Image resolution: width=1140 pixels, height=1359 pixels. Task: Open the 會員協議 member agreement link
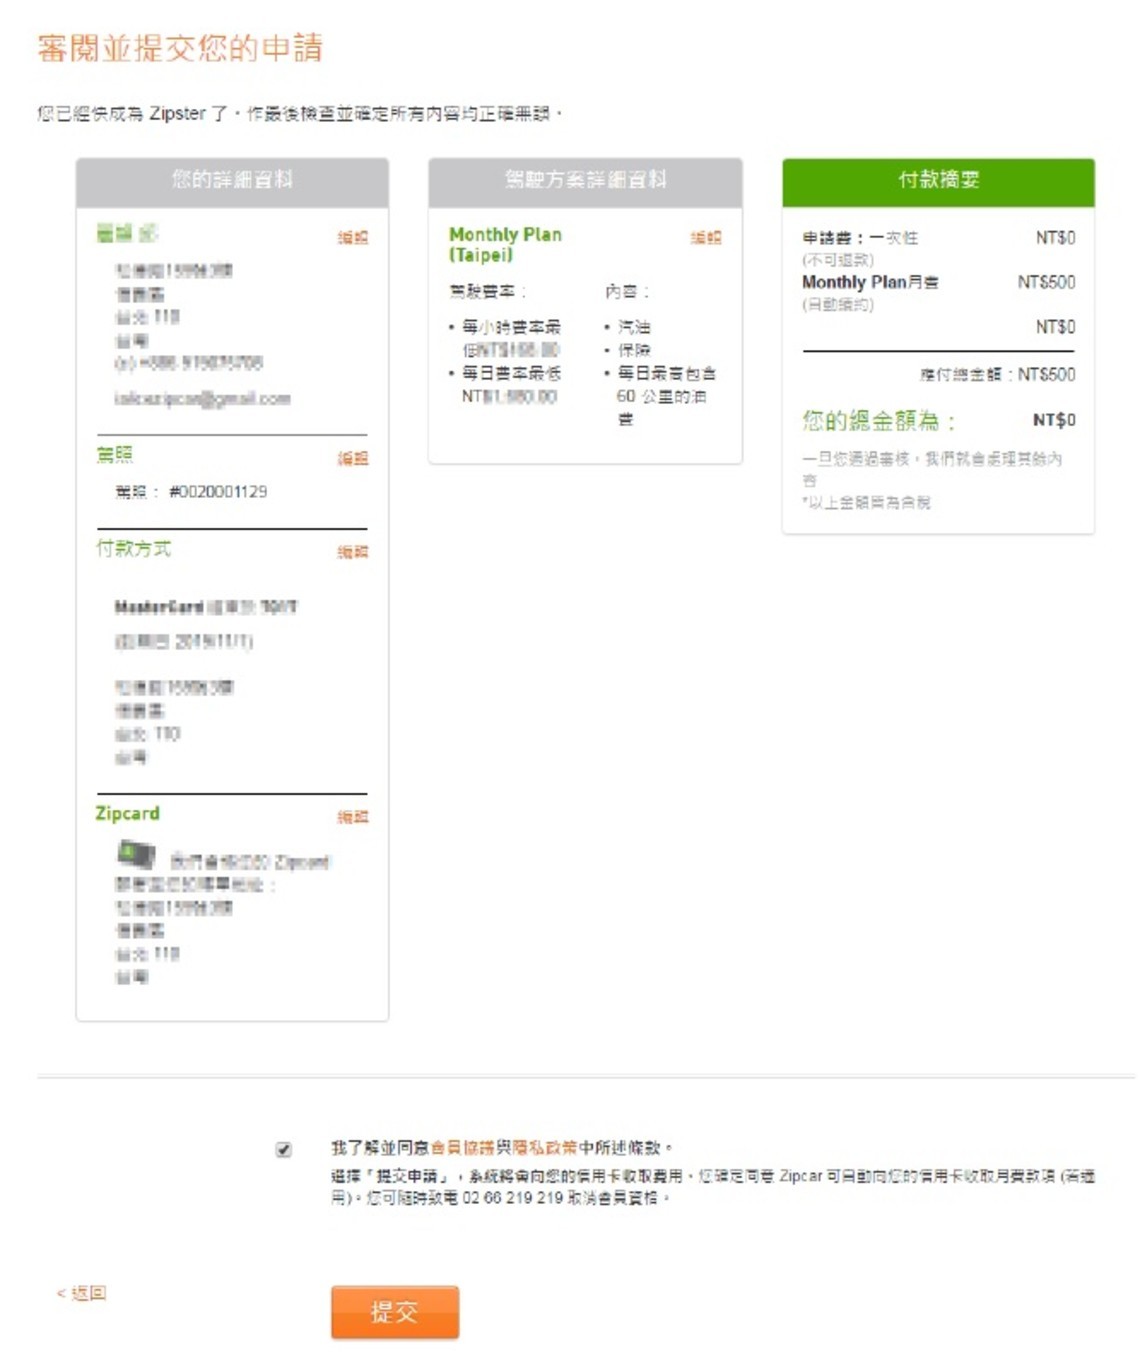coord(463,1147)
